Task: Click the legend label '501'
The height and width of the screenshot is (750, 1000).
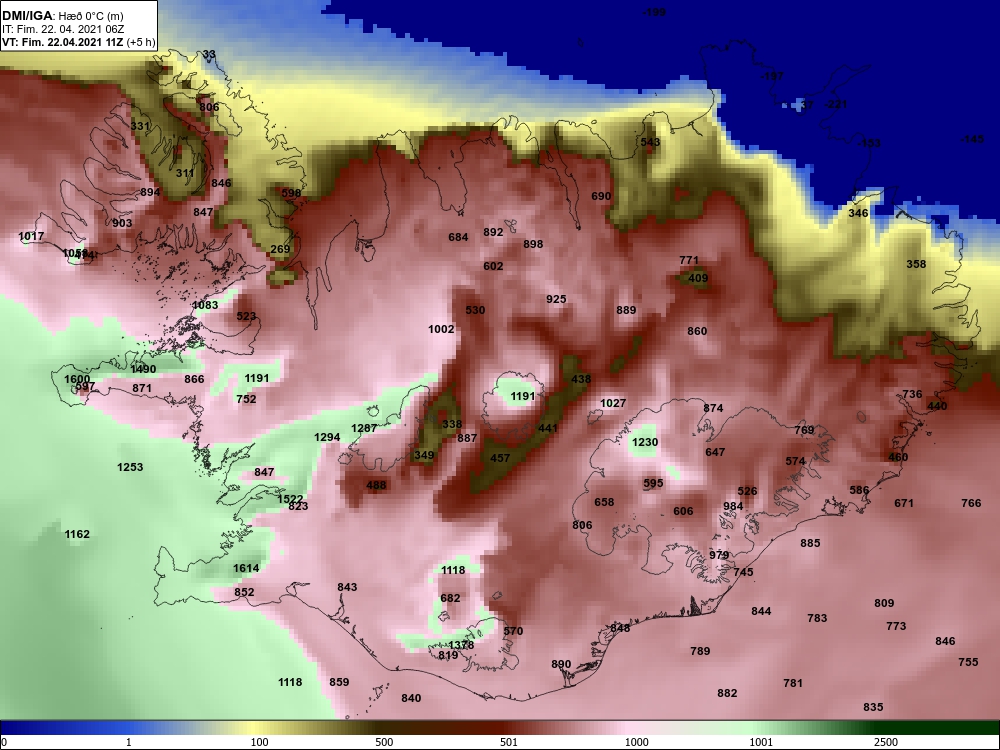Action: click(x=508, y=742)
